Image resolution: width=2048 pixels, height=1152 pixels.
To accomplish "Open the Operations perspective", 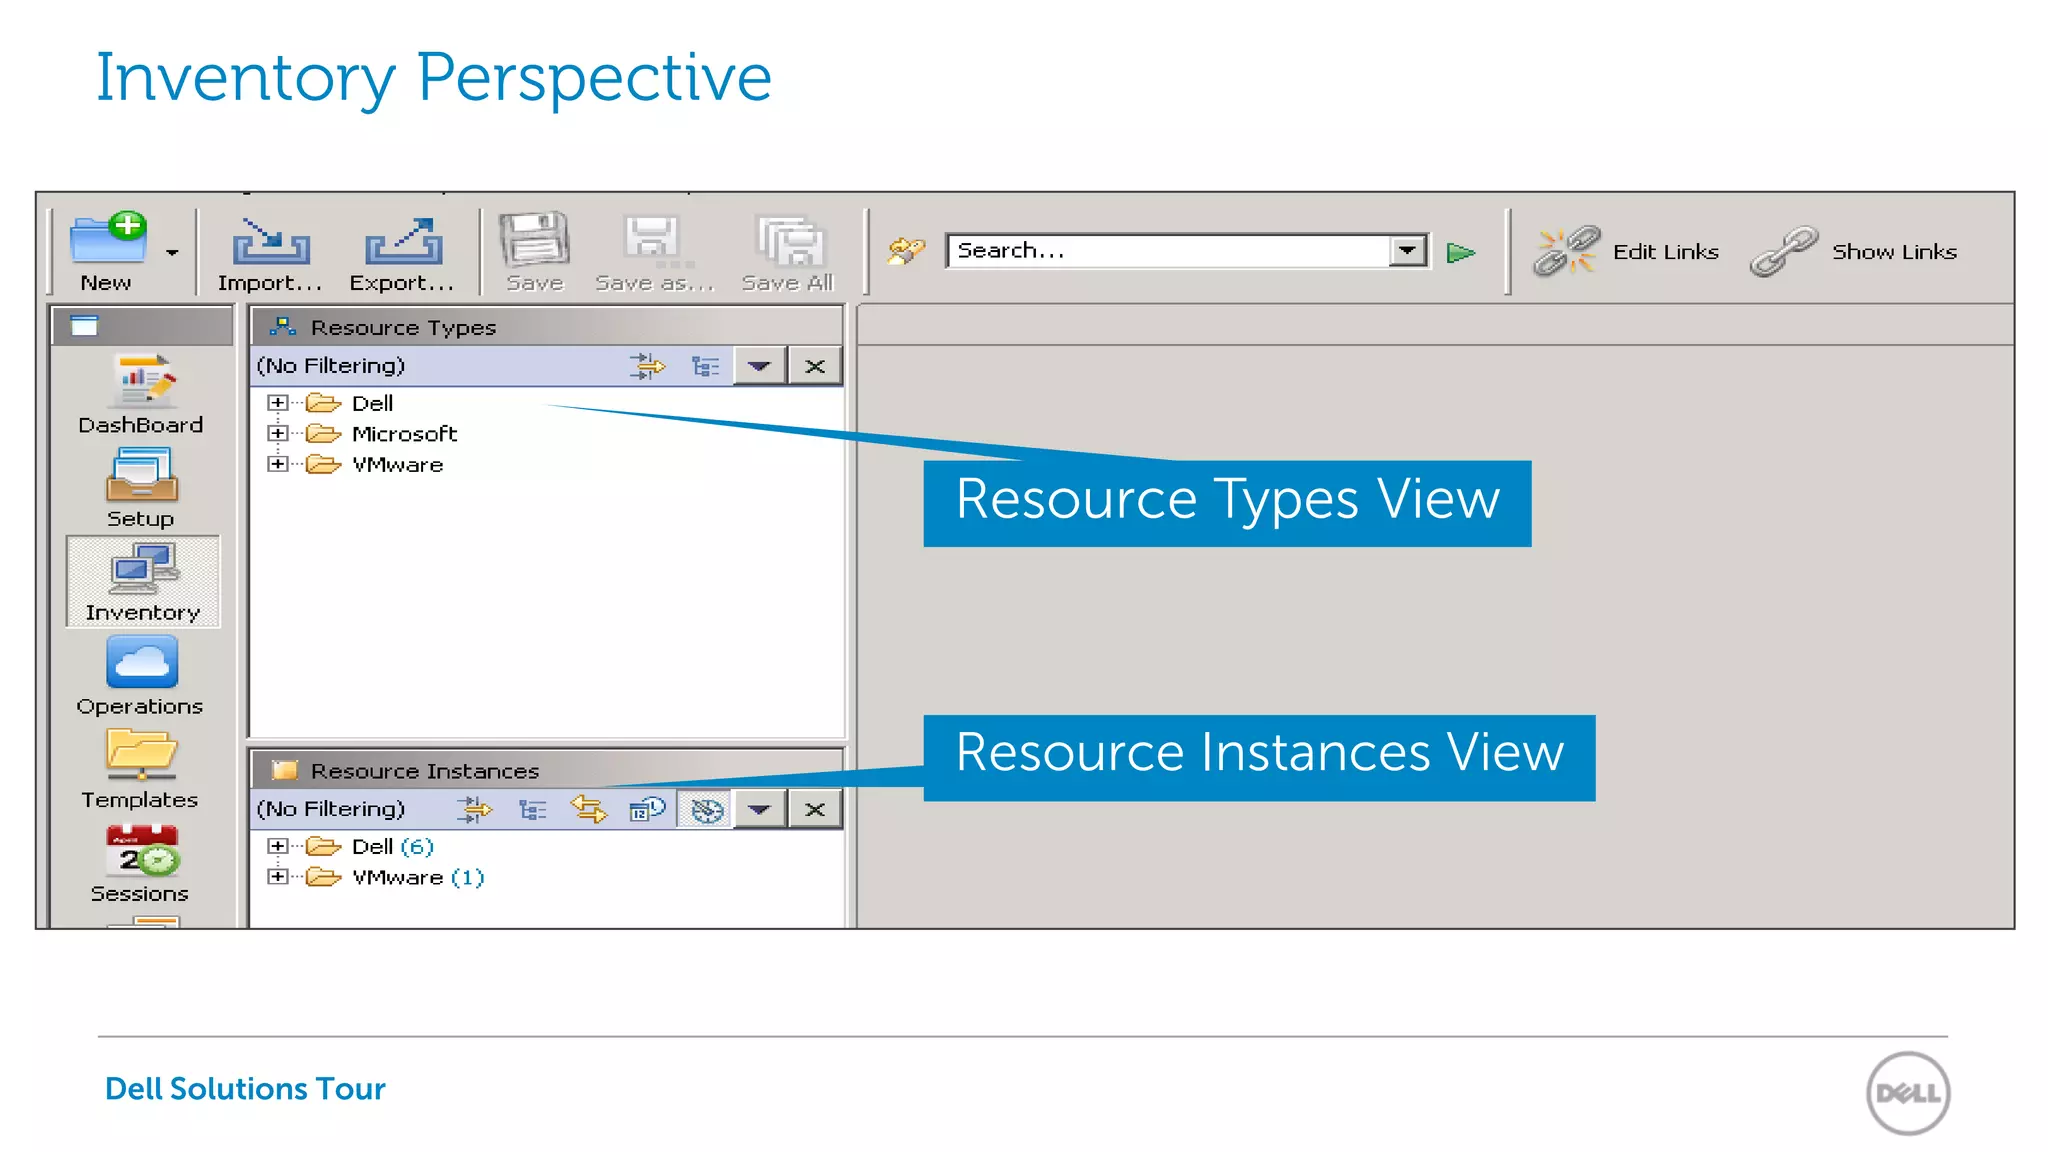I will (x=140, y=677).
